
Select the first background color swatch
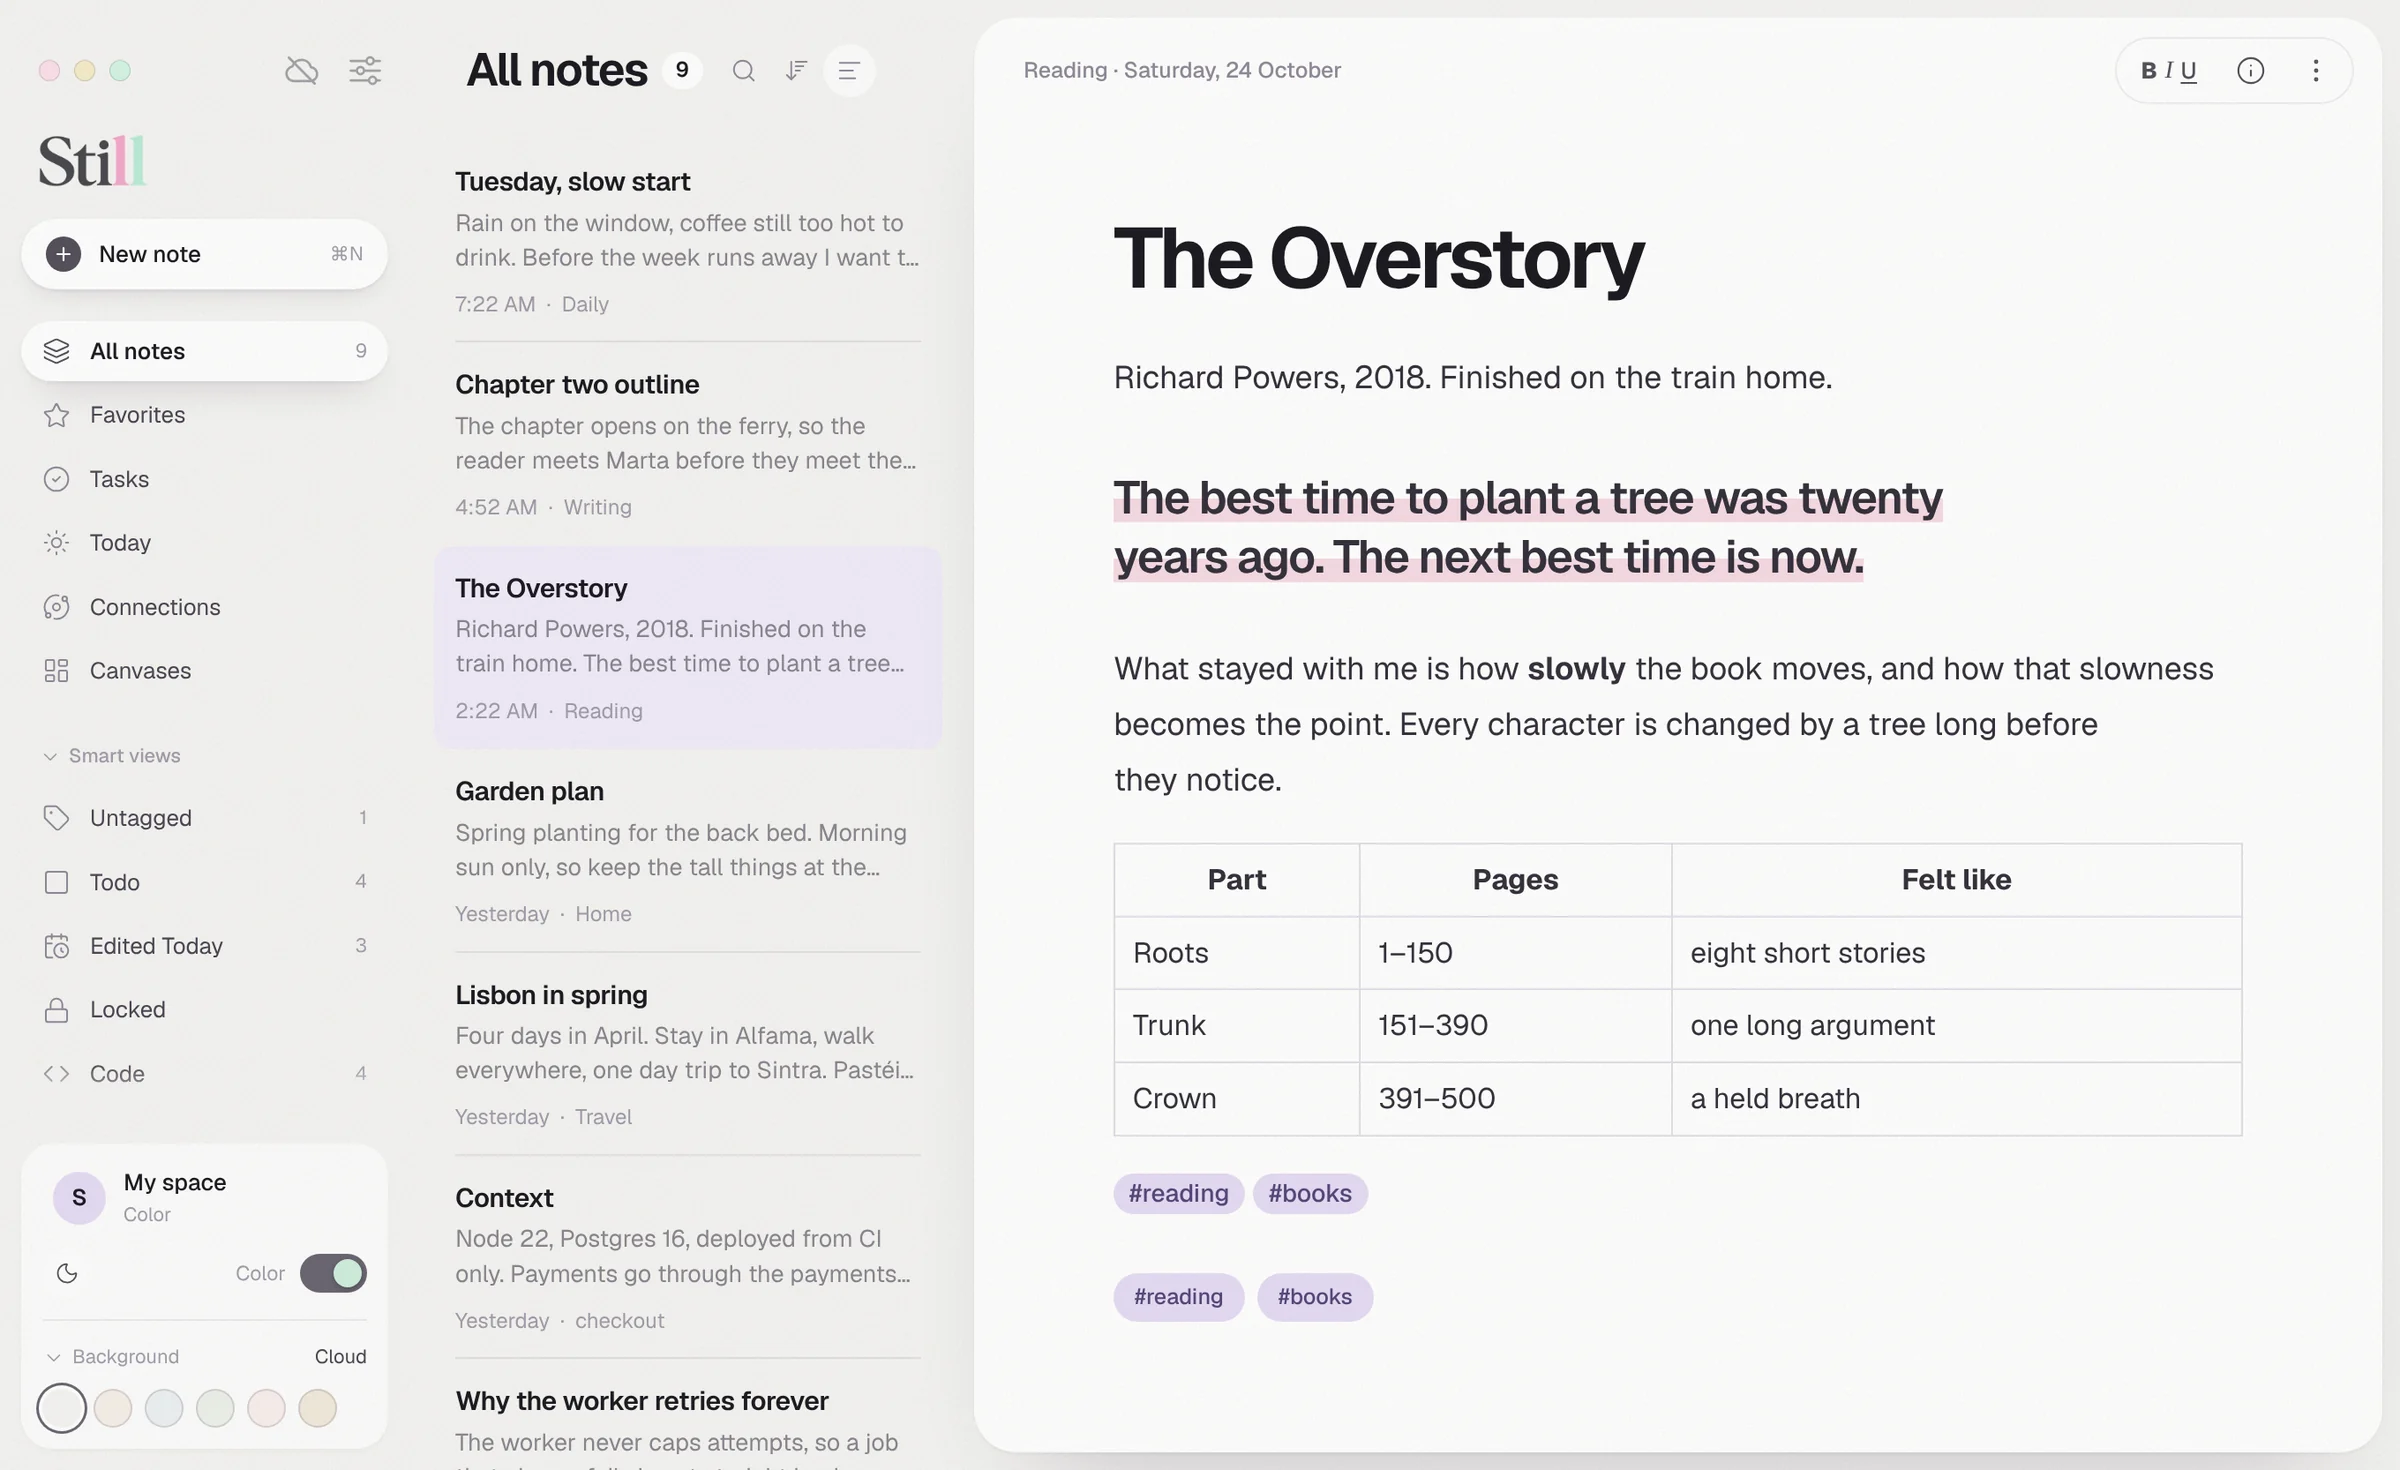(x=61, y=1408)
